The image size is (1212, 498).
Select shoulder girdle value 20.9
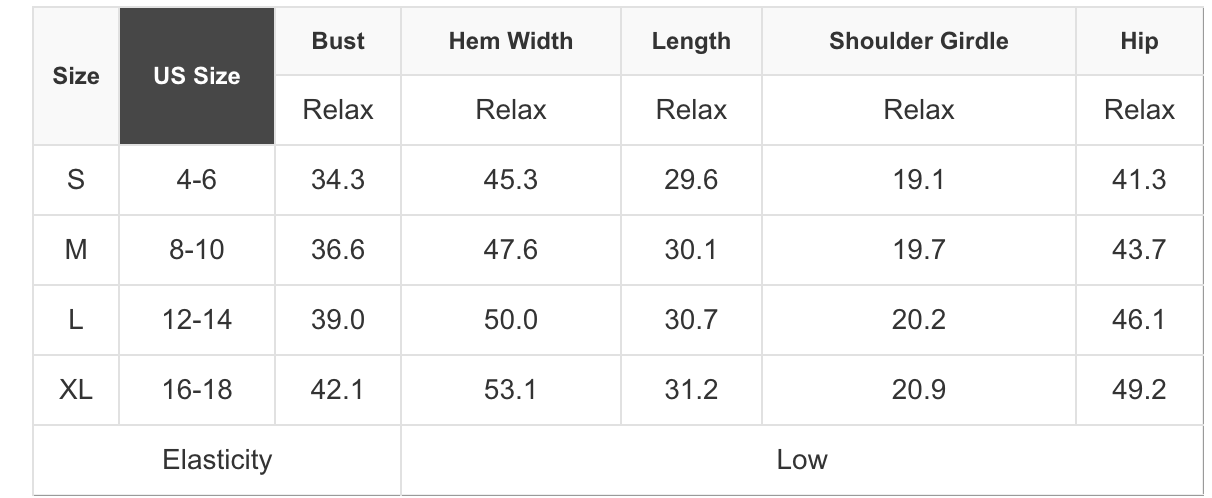point(918,389)
